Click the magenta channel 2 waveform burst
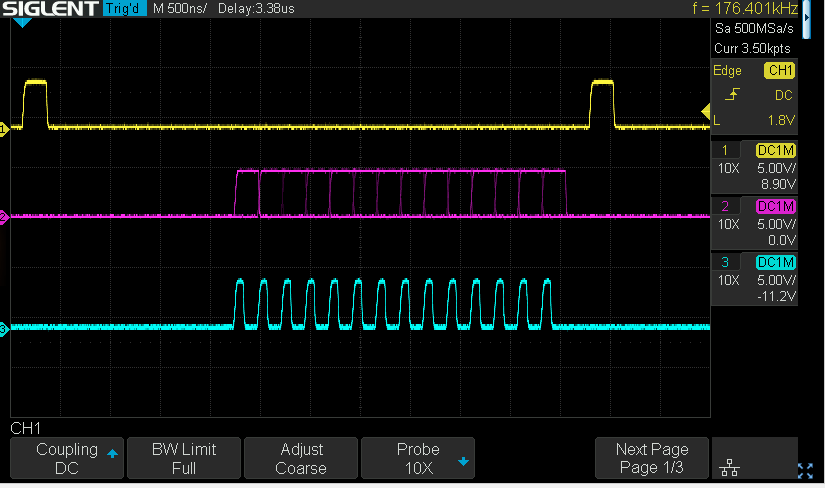Viewport: 825px width, 488px height. coord(401,193)
